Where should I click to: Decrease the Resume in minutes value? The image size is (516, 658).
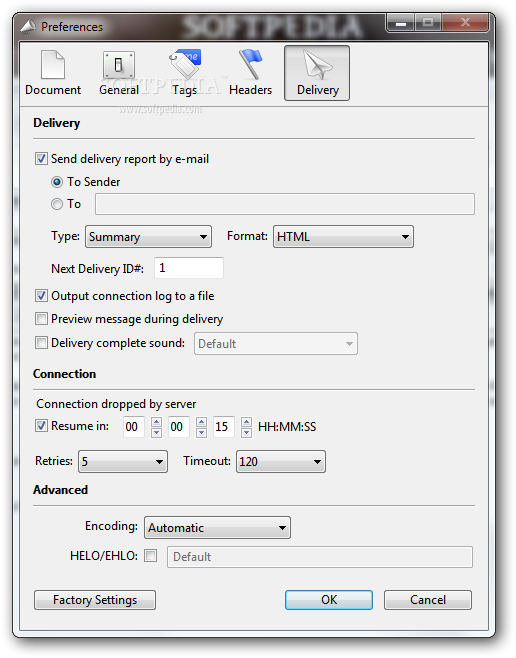click(201, 432)
